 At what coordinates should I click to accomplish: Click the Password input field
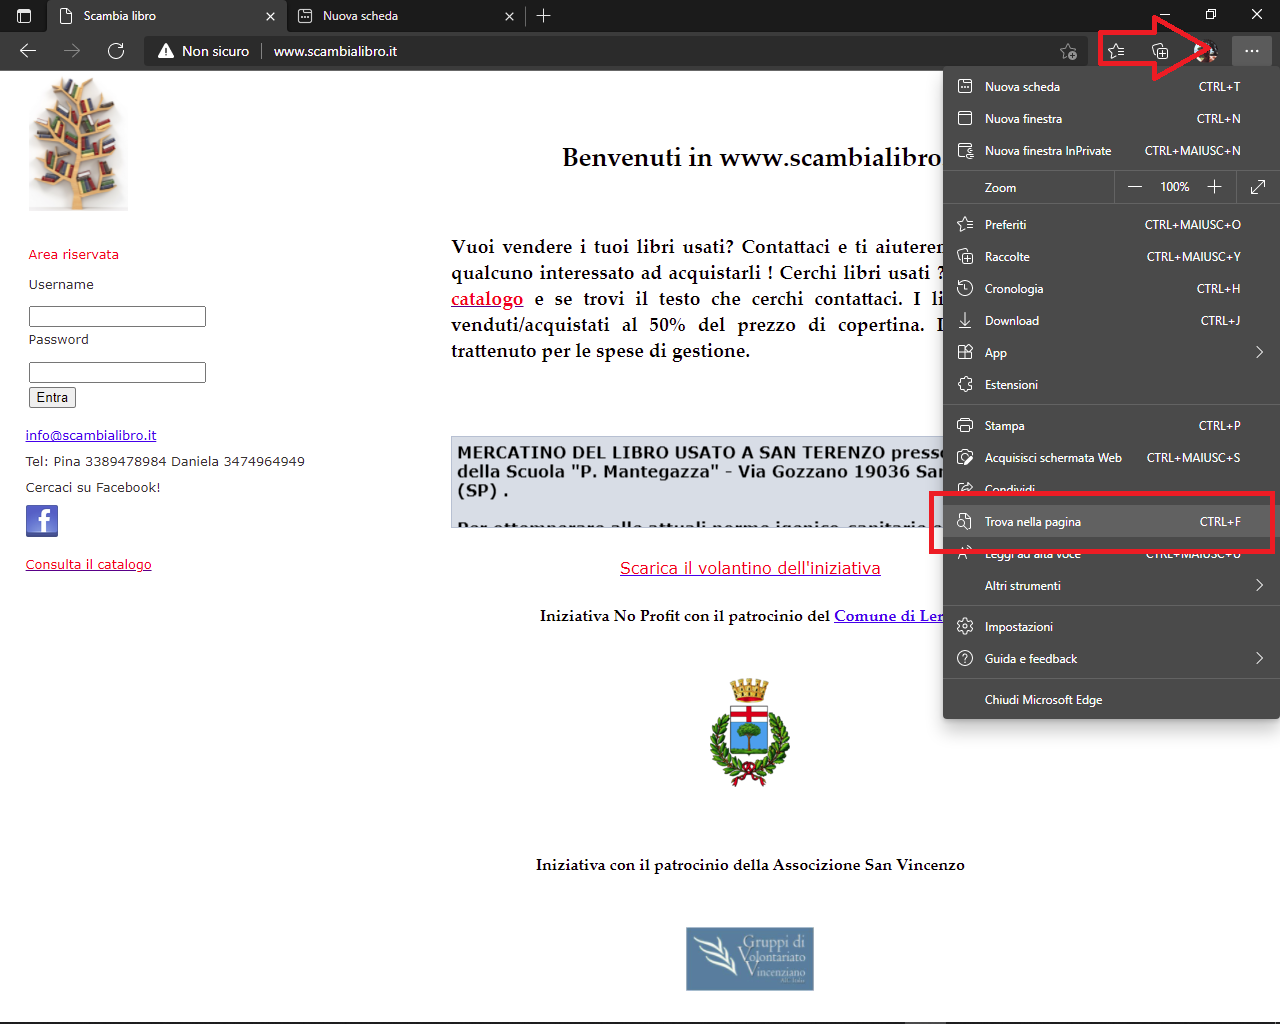pyautogui.click(x=117, y=373)
